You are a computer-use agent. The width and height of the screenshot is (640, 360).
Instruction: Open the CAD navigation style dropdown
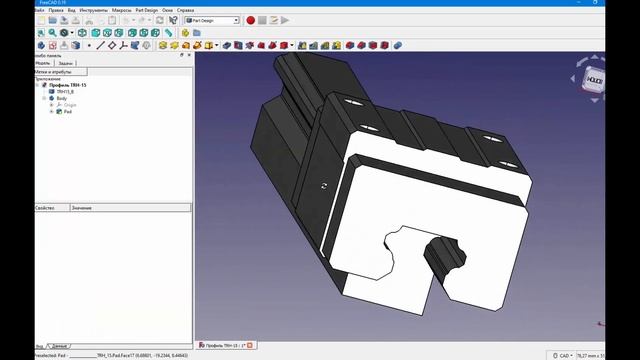click(x=563, y=356)
